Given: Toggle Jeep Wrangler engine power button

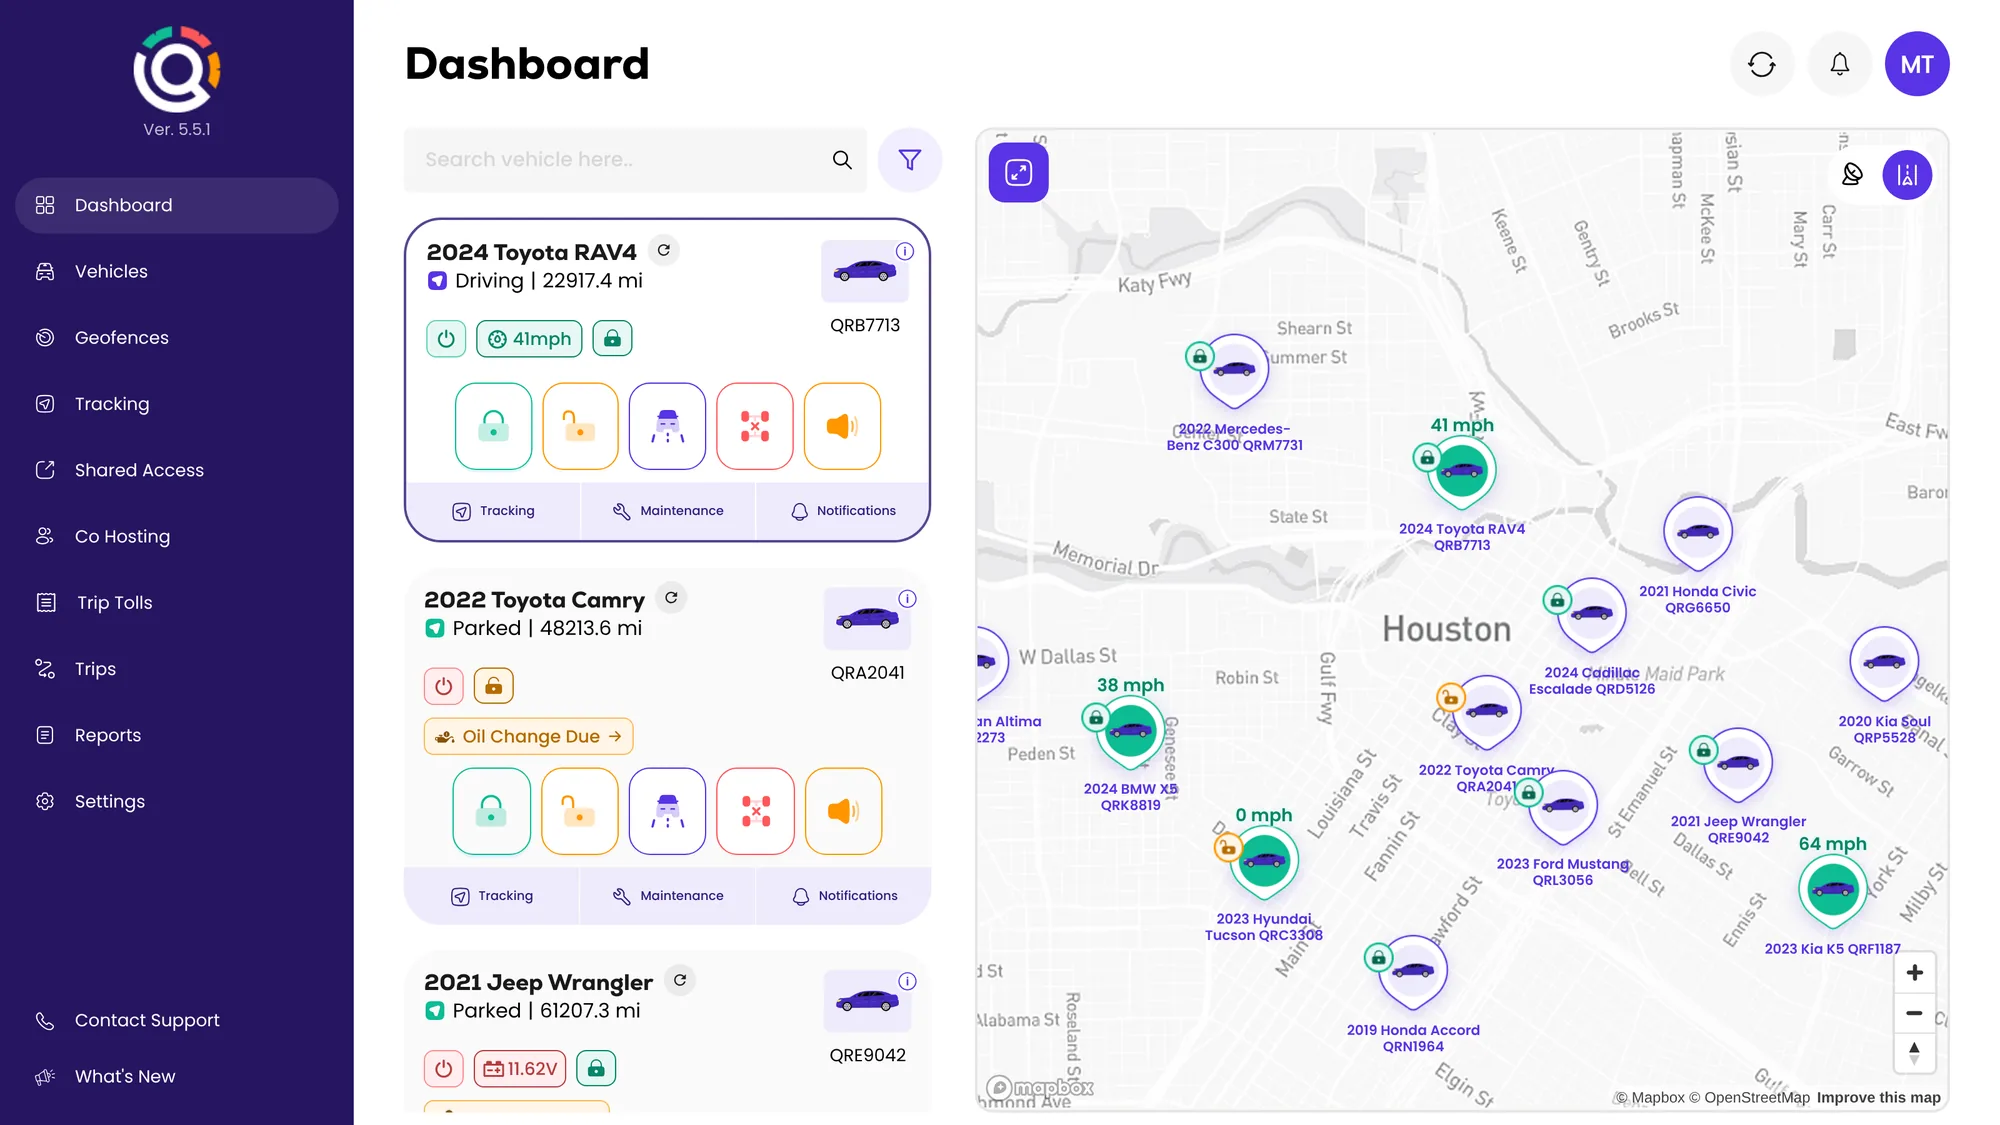Looking at the screenshot, I should 444,1069.
